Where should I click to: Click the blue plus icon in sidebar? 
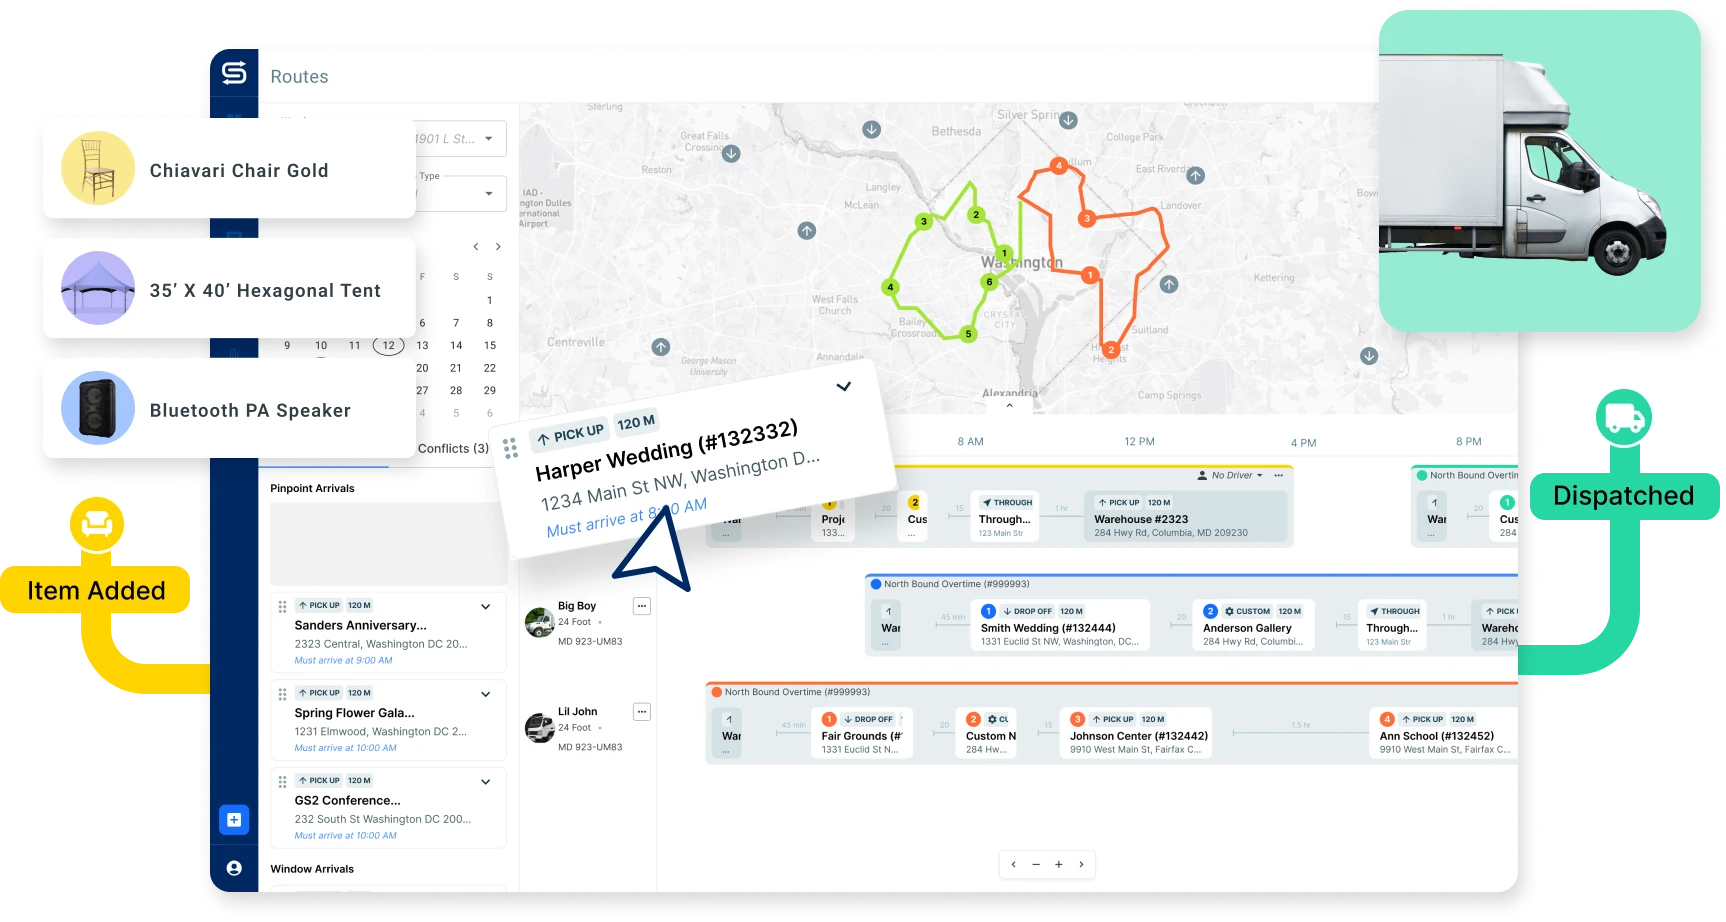[234, 820]
